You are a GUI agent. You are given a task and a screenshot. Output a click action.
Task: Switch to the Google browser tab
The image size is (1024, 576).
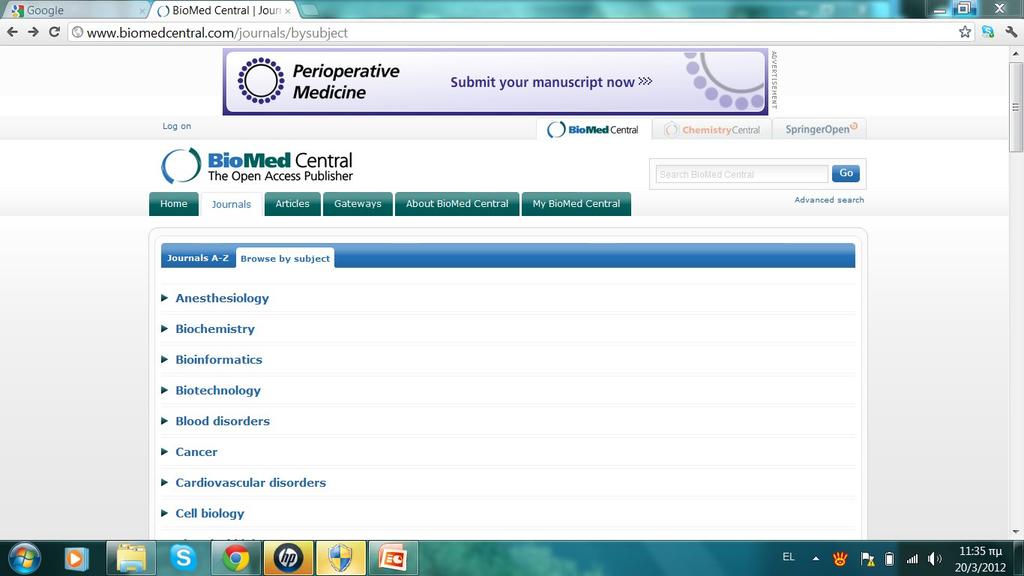coord(75,10)
